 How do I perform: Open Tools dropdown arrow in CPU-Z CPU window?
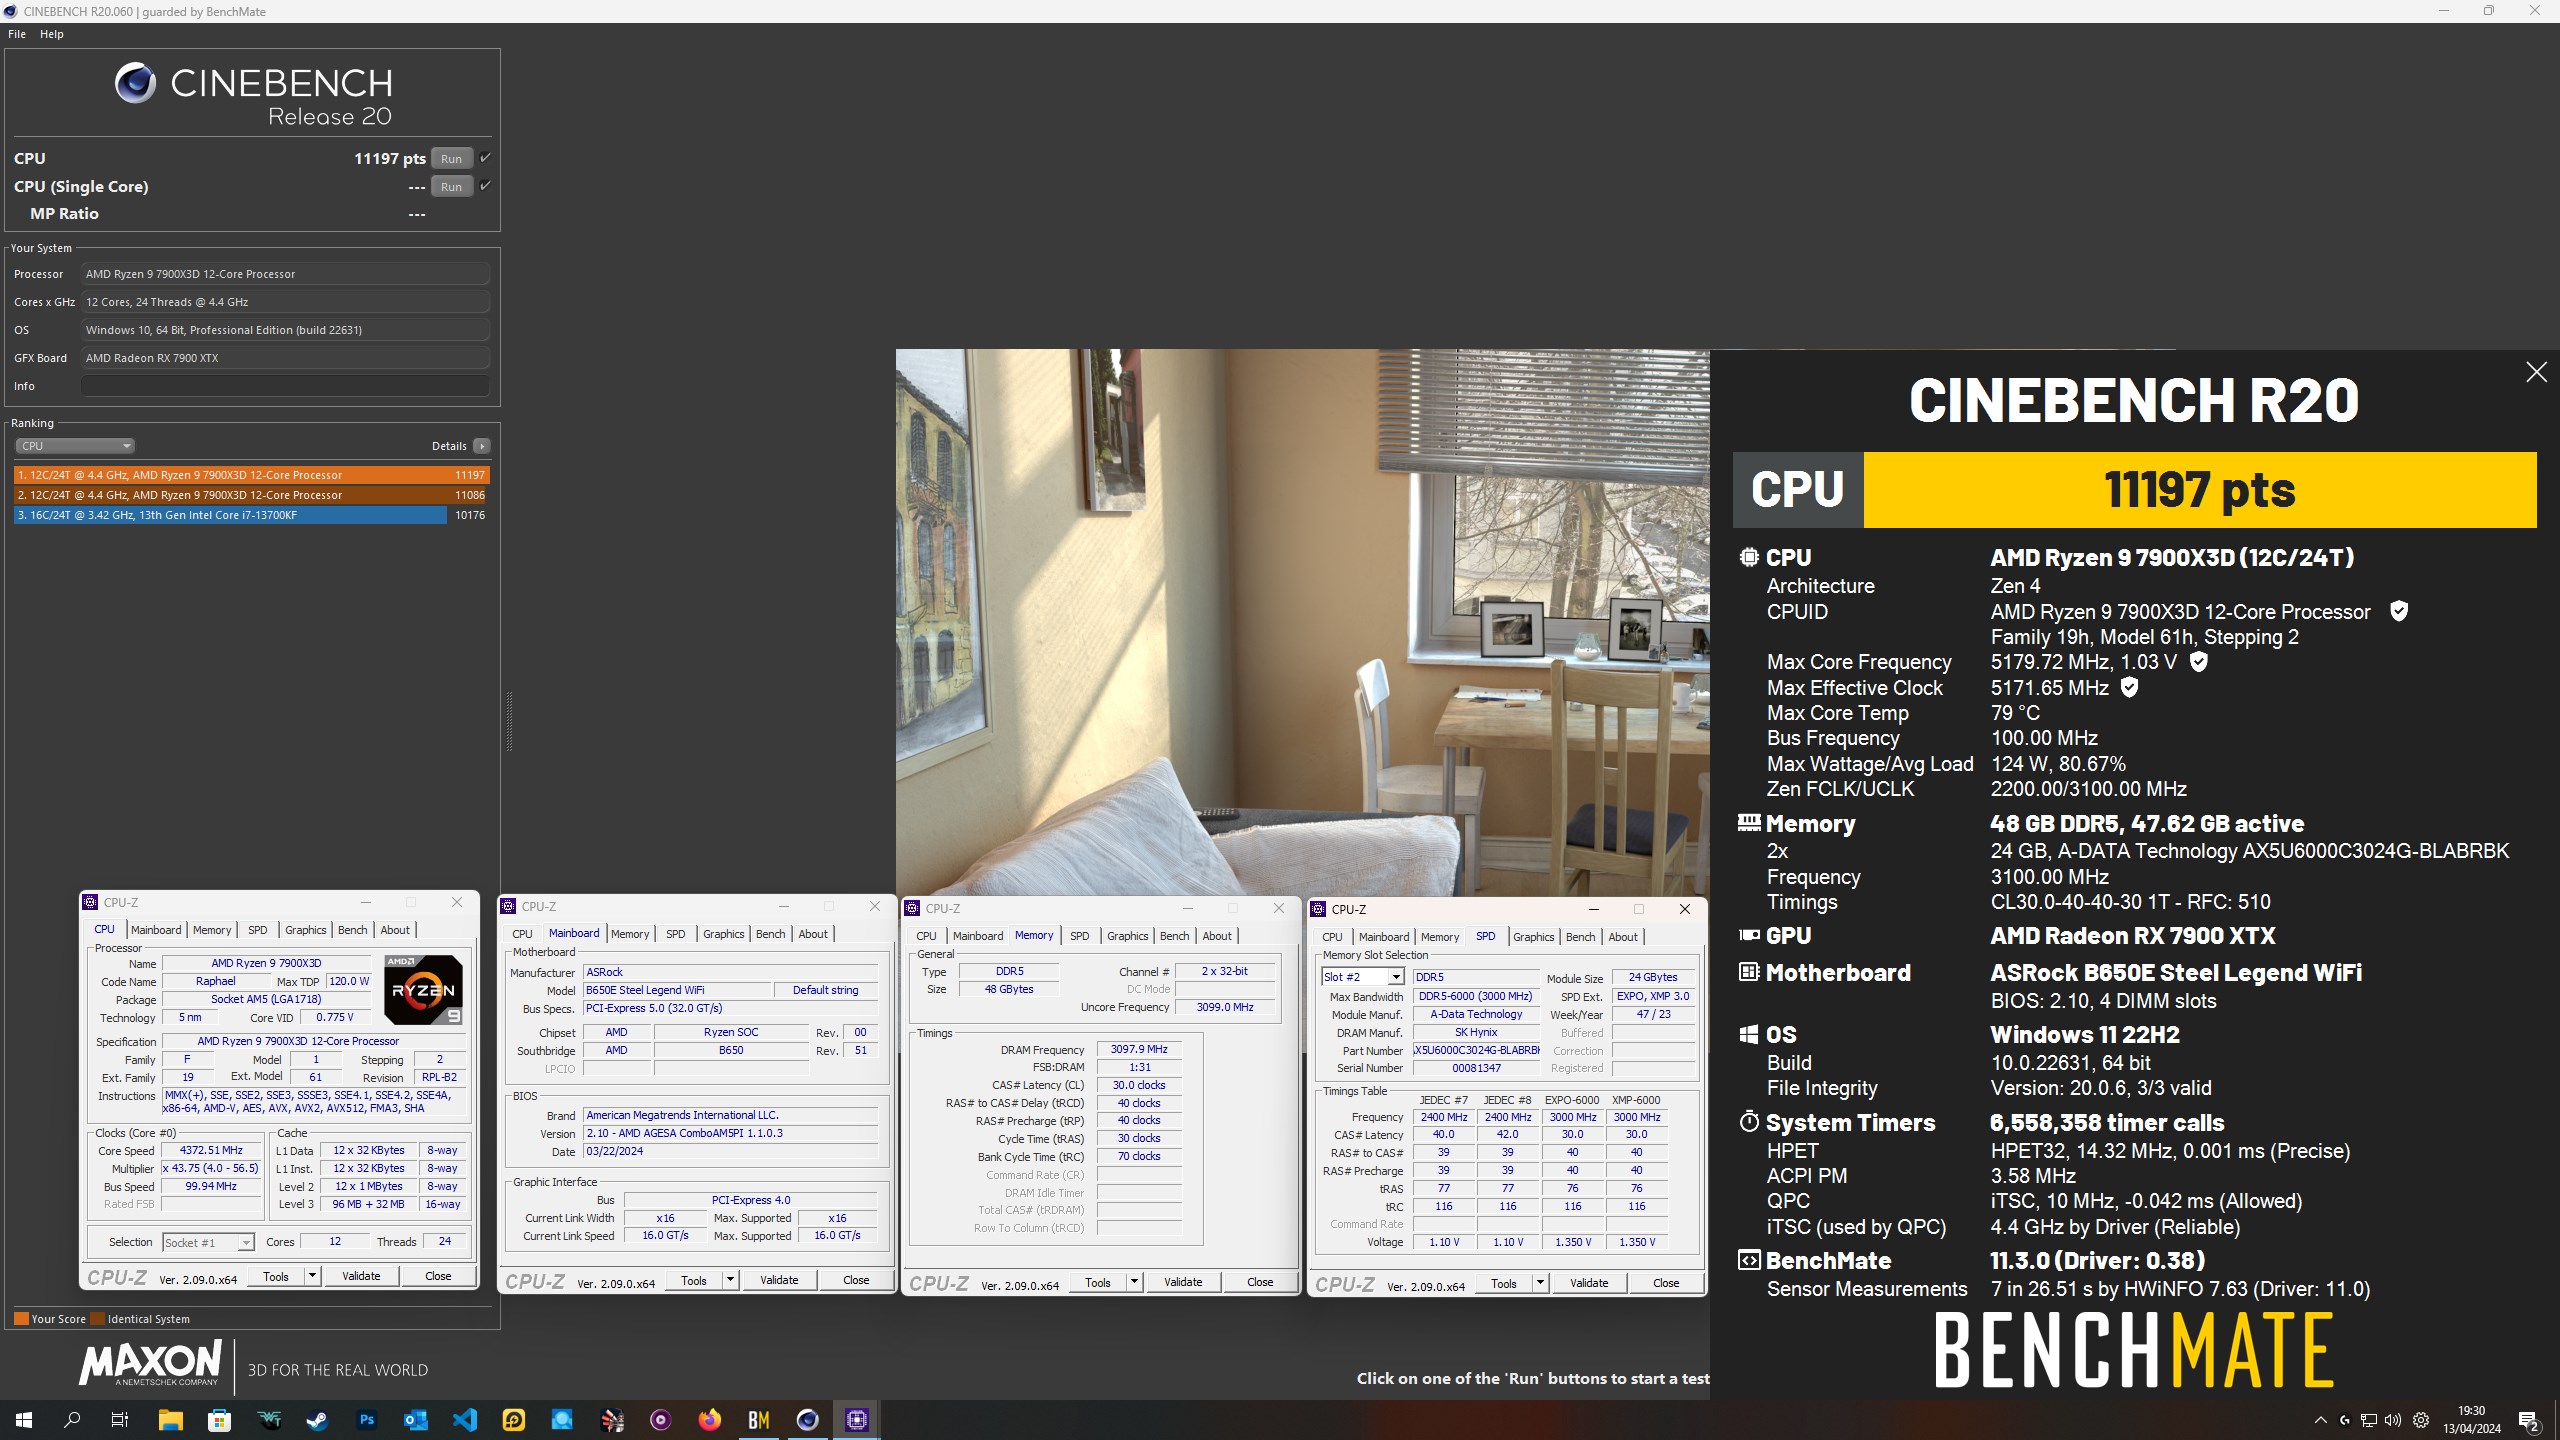pos(312,1276)
